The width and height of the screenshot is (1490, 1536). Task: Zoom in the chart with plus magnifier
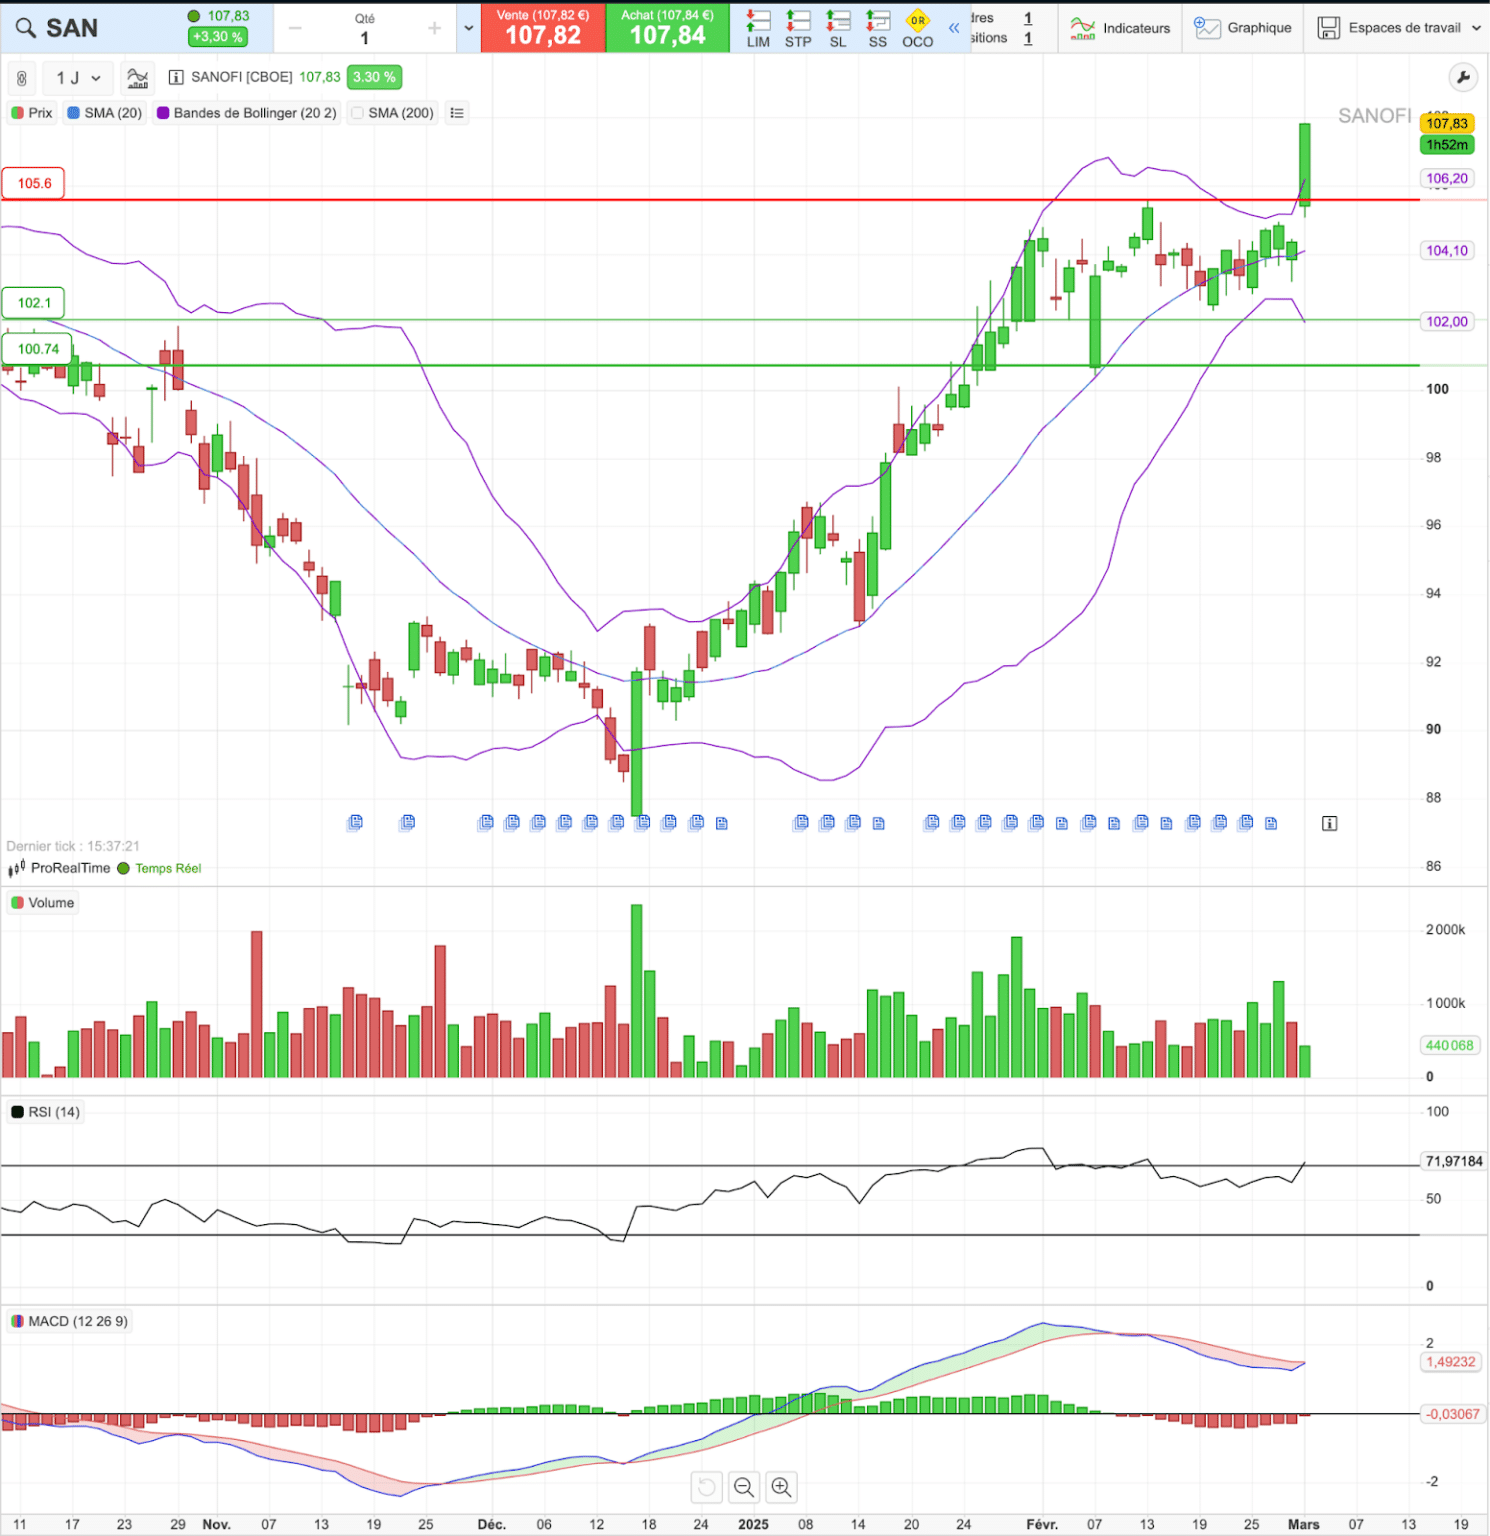click(781, 1487)
